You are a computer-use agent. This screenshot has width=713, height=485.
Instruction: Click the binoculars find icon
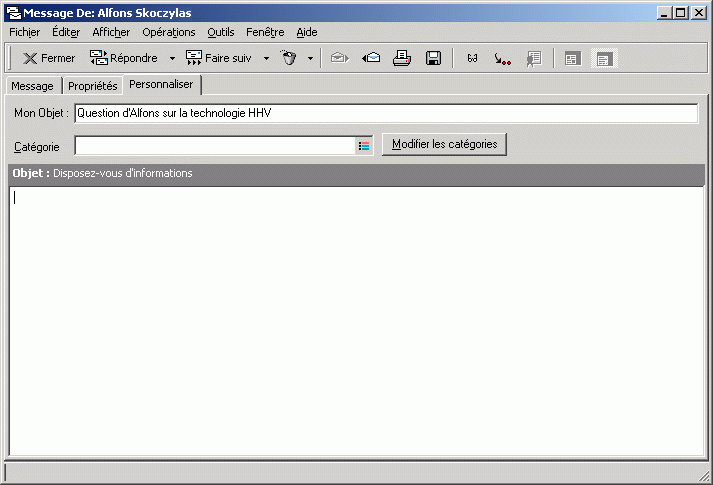click(472, 58)
